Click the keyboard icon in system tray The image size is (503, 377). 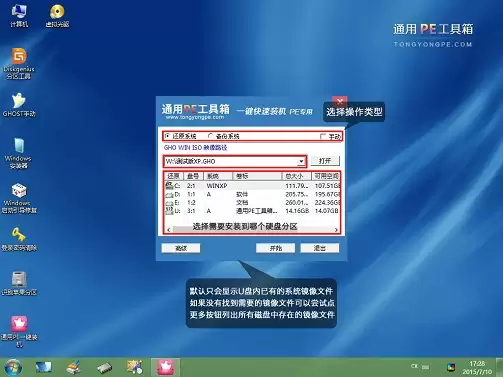[x=425, y=367]
